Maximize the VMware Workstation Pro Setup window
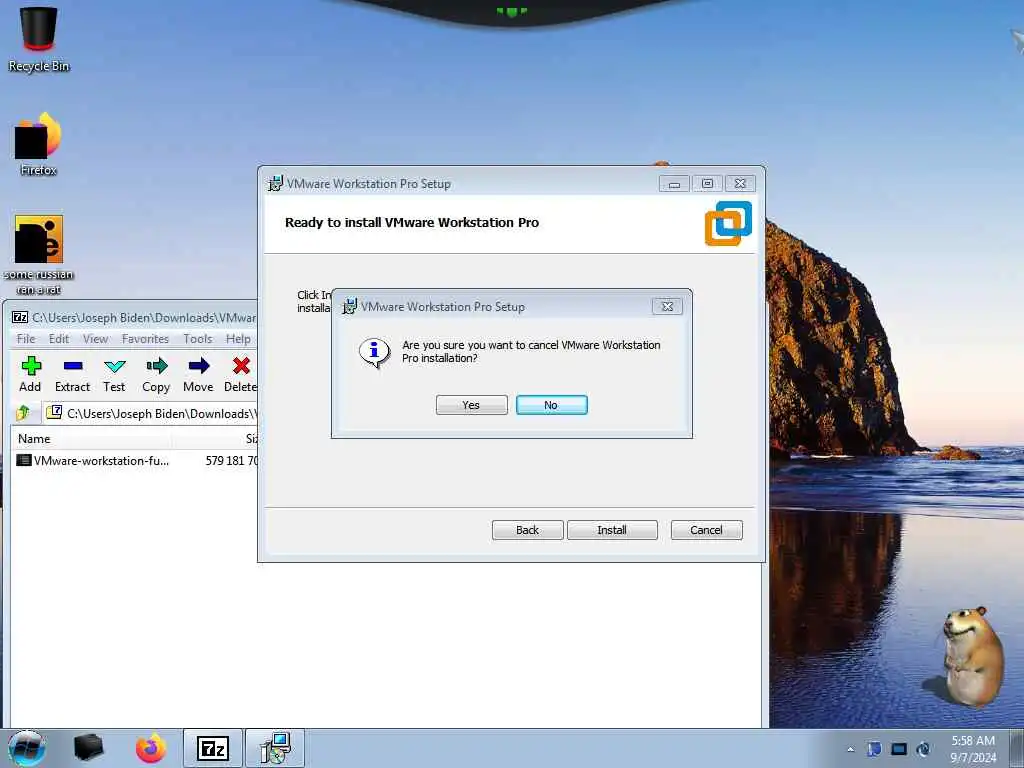 tap(707, 184)
